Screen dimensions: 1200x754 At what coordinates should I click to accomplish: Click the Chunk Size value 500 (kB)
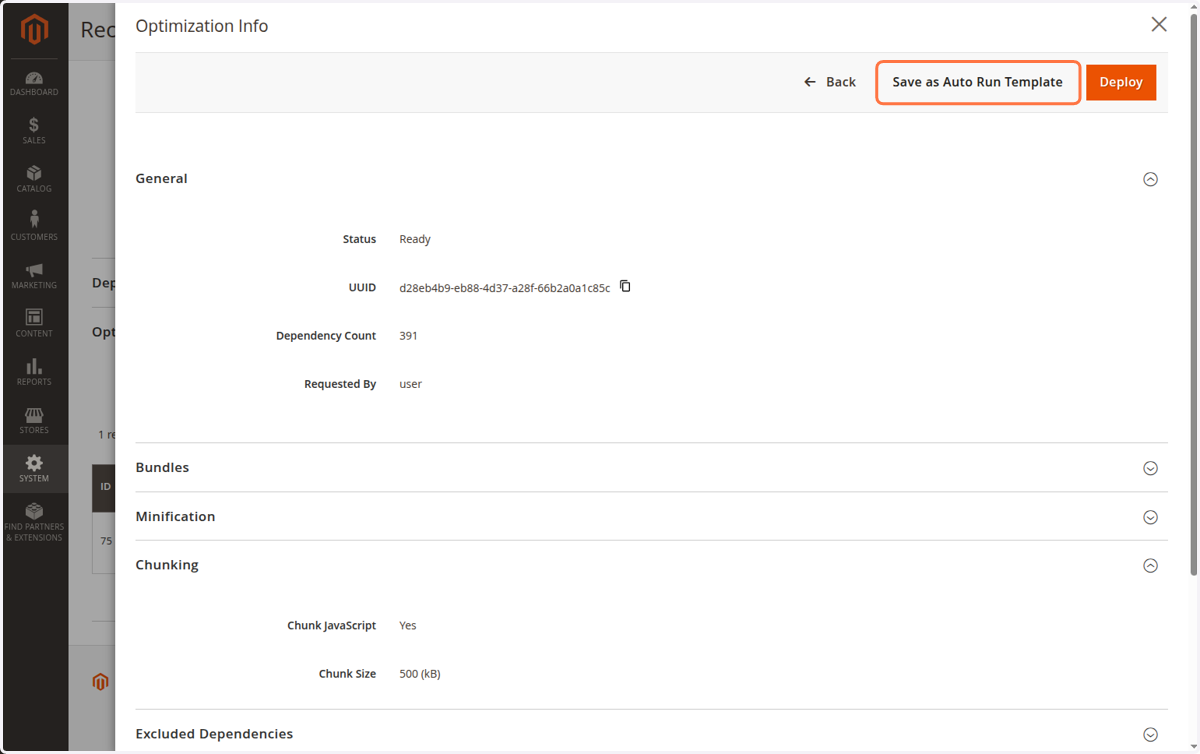(420, 674)
